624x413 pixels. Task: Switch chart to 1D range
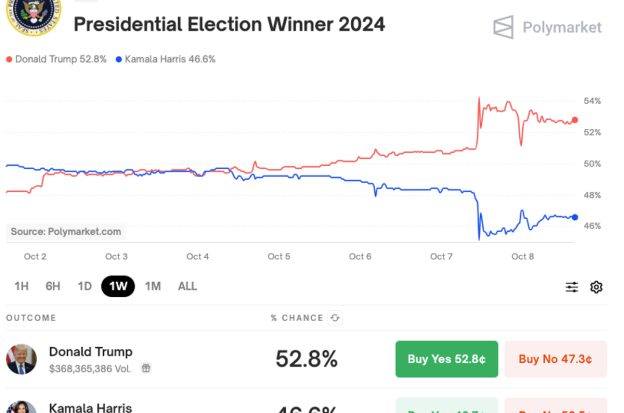85,286
